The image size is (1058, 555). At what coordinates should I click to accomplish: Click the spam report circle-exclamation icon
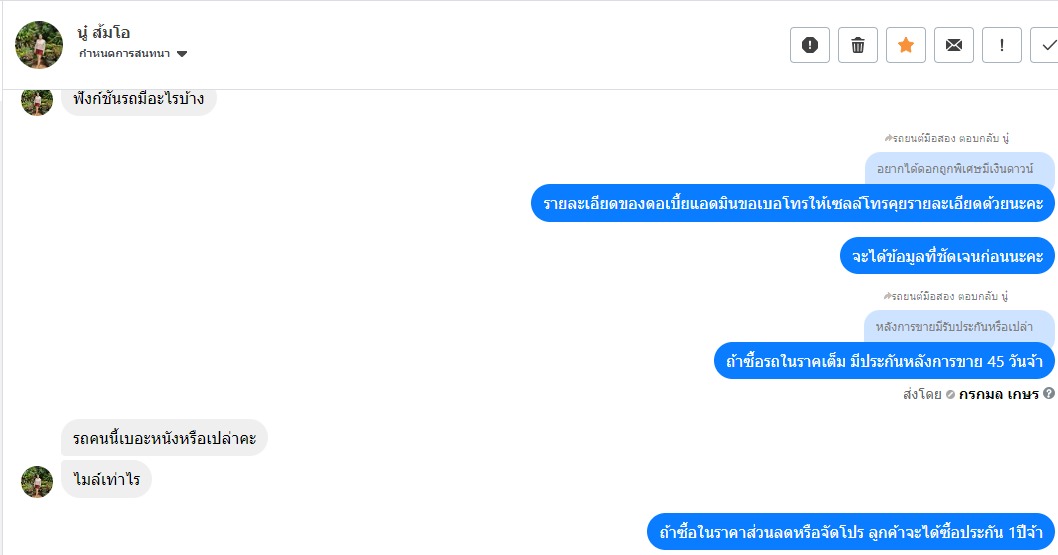810,45
